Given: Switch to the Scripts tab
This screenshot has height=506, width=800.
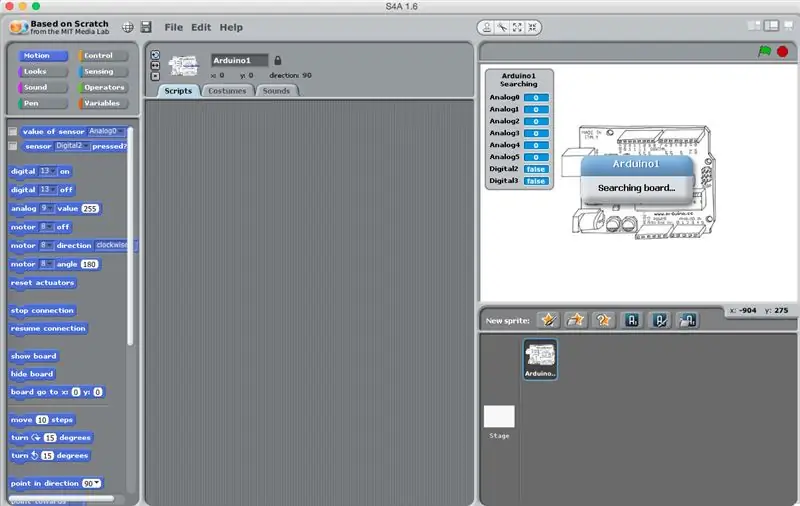Looking at the screenshot, I should pos(178,91).
